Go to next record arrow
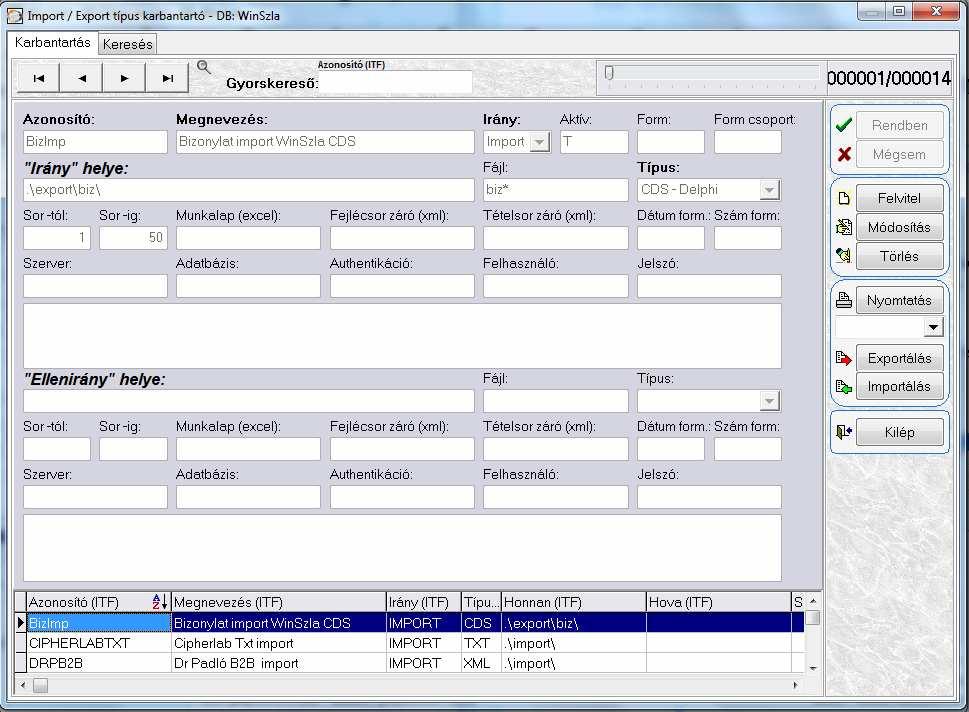 click(124, 78)
